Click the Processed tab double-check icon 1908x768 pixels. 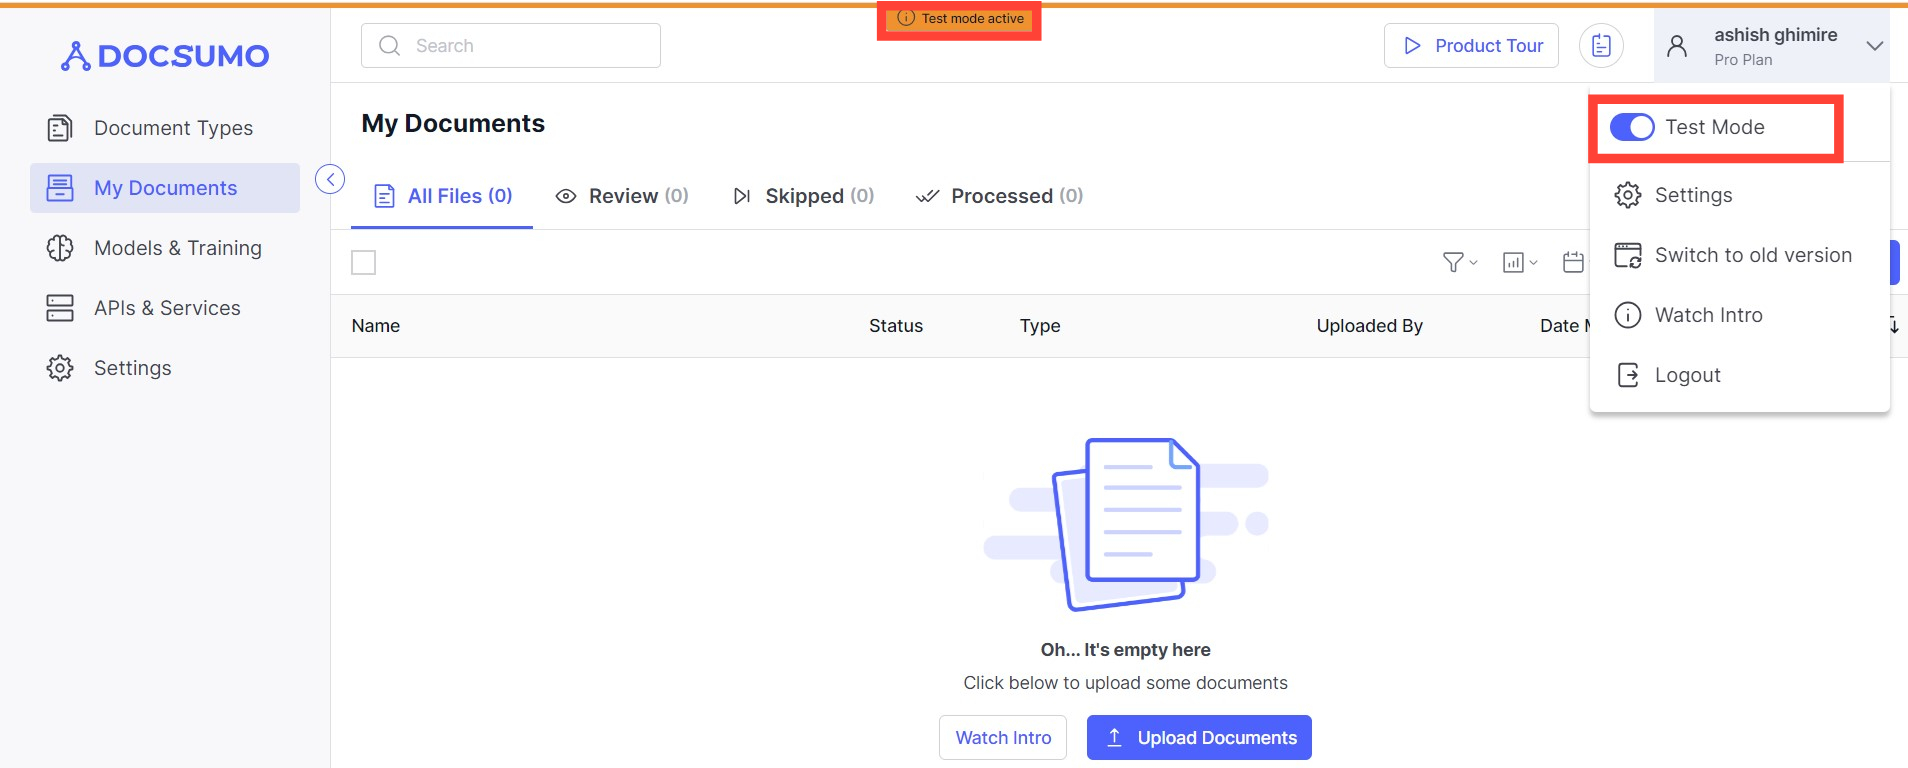click(928, 196)
